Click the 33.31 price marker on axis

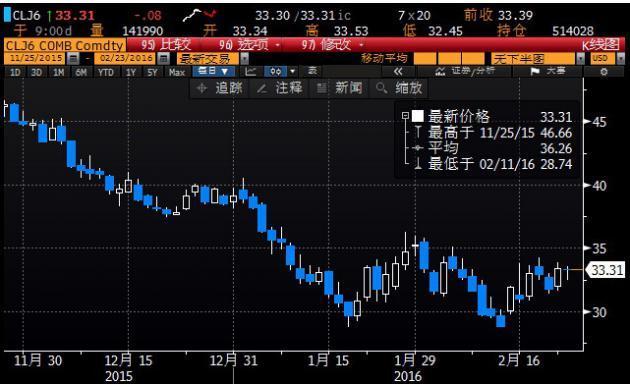point(606,270)
